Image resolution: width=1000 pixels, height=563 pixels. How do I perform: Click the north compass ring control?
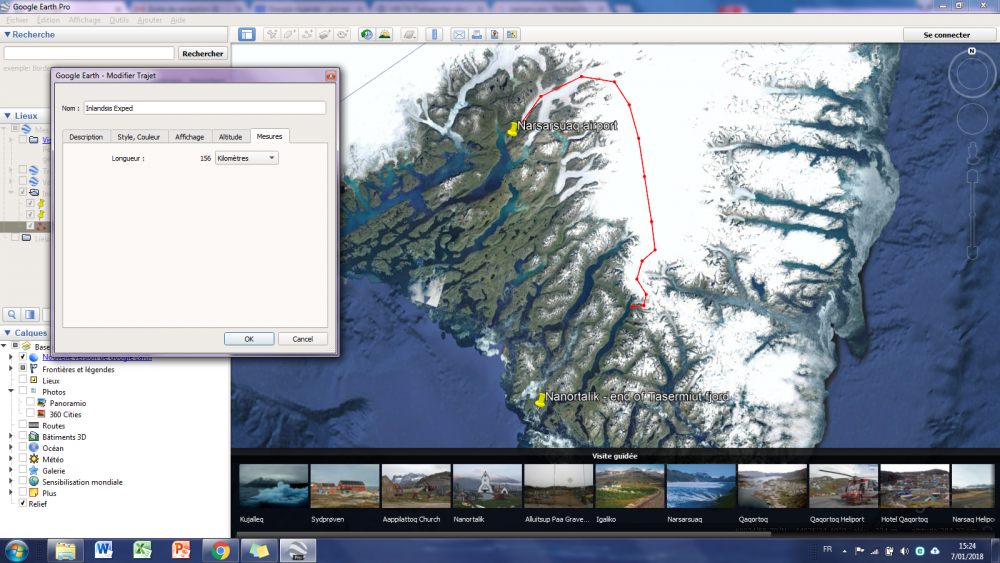(x=972, y=73)
